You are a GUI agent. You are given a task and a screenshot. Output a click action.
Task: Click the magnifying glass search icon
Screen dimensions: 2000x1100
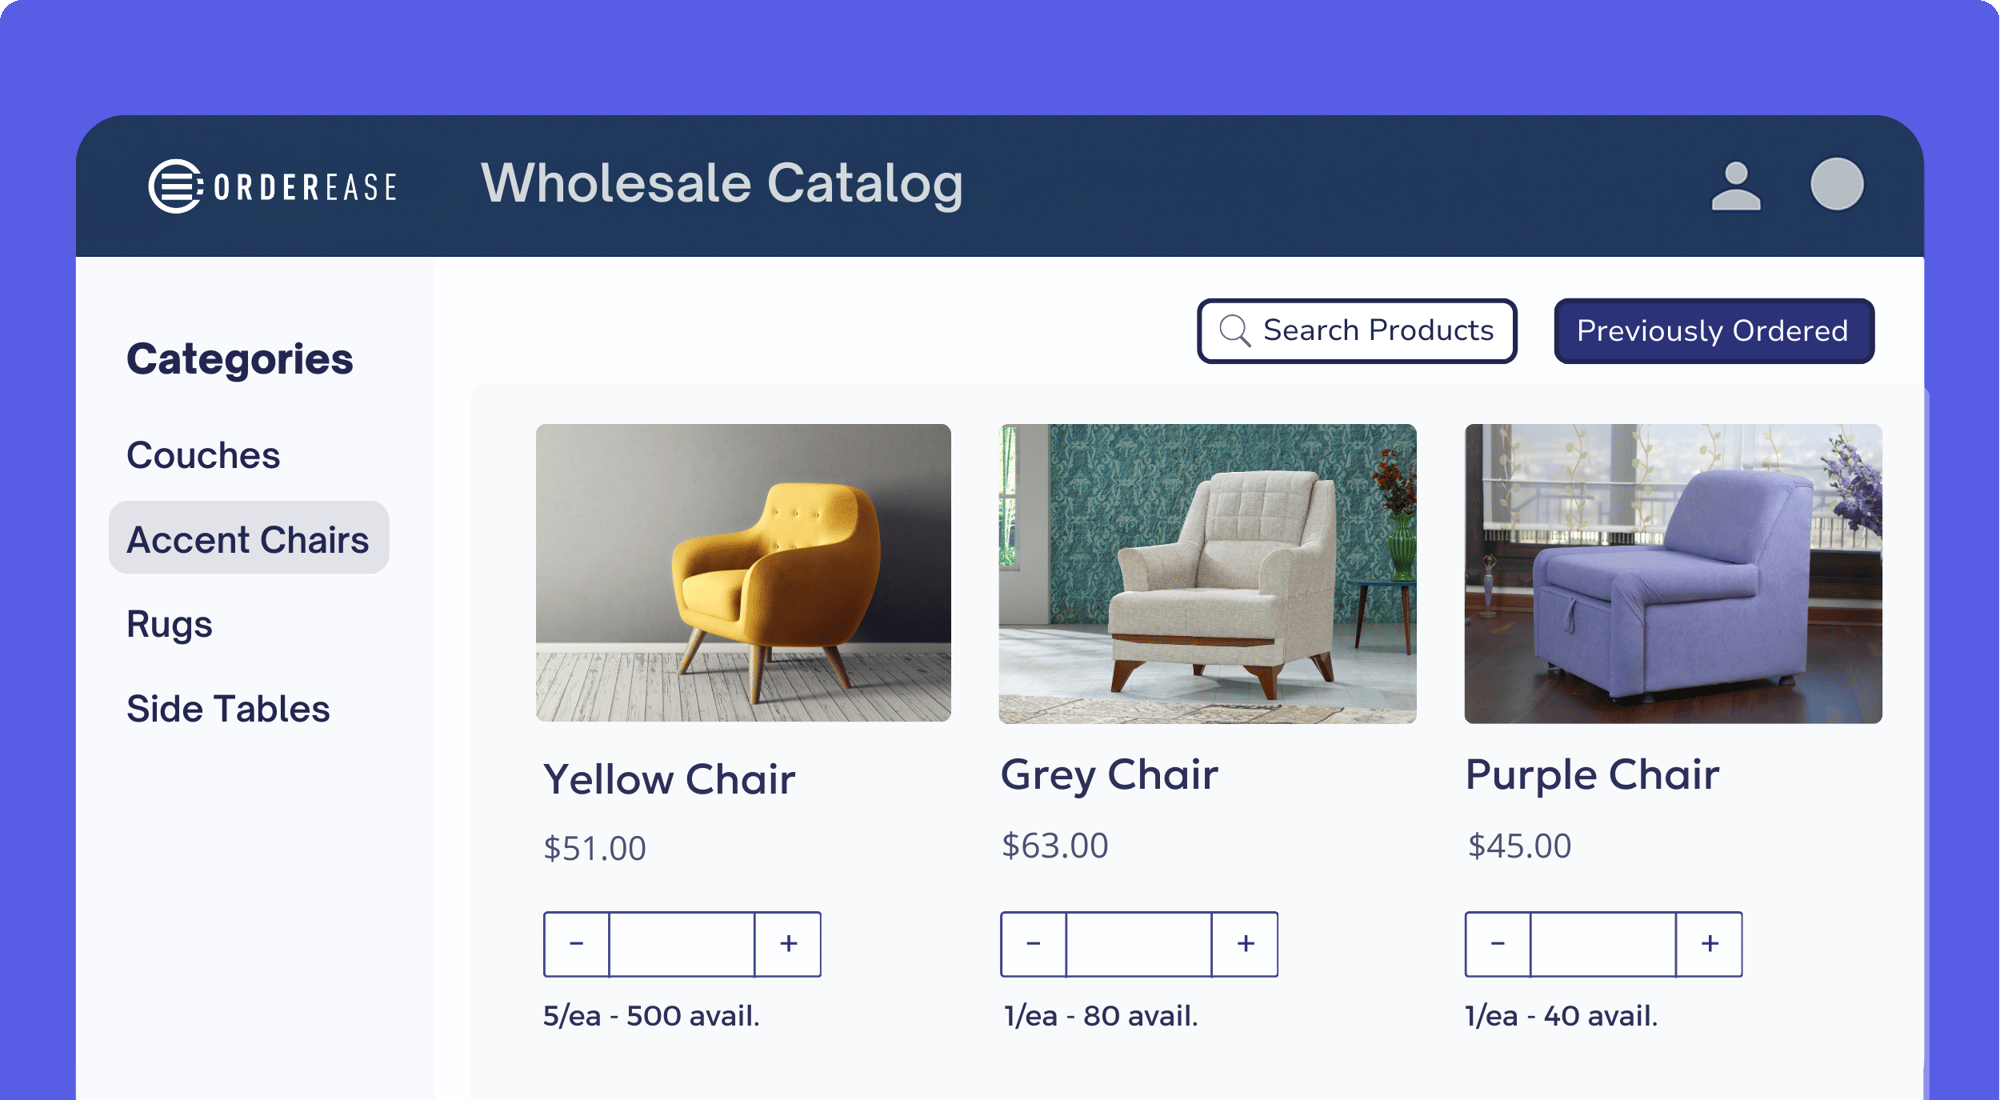point(1235,331)
